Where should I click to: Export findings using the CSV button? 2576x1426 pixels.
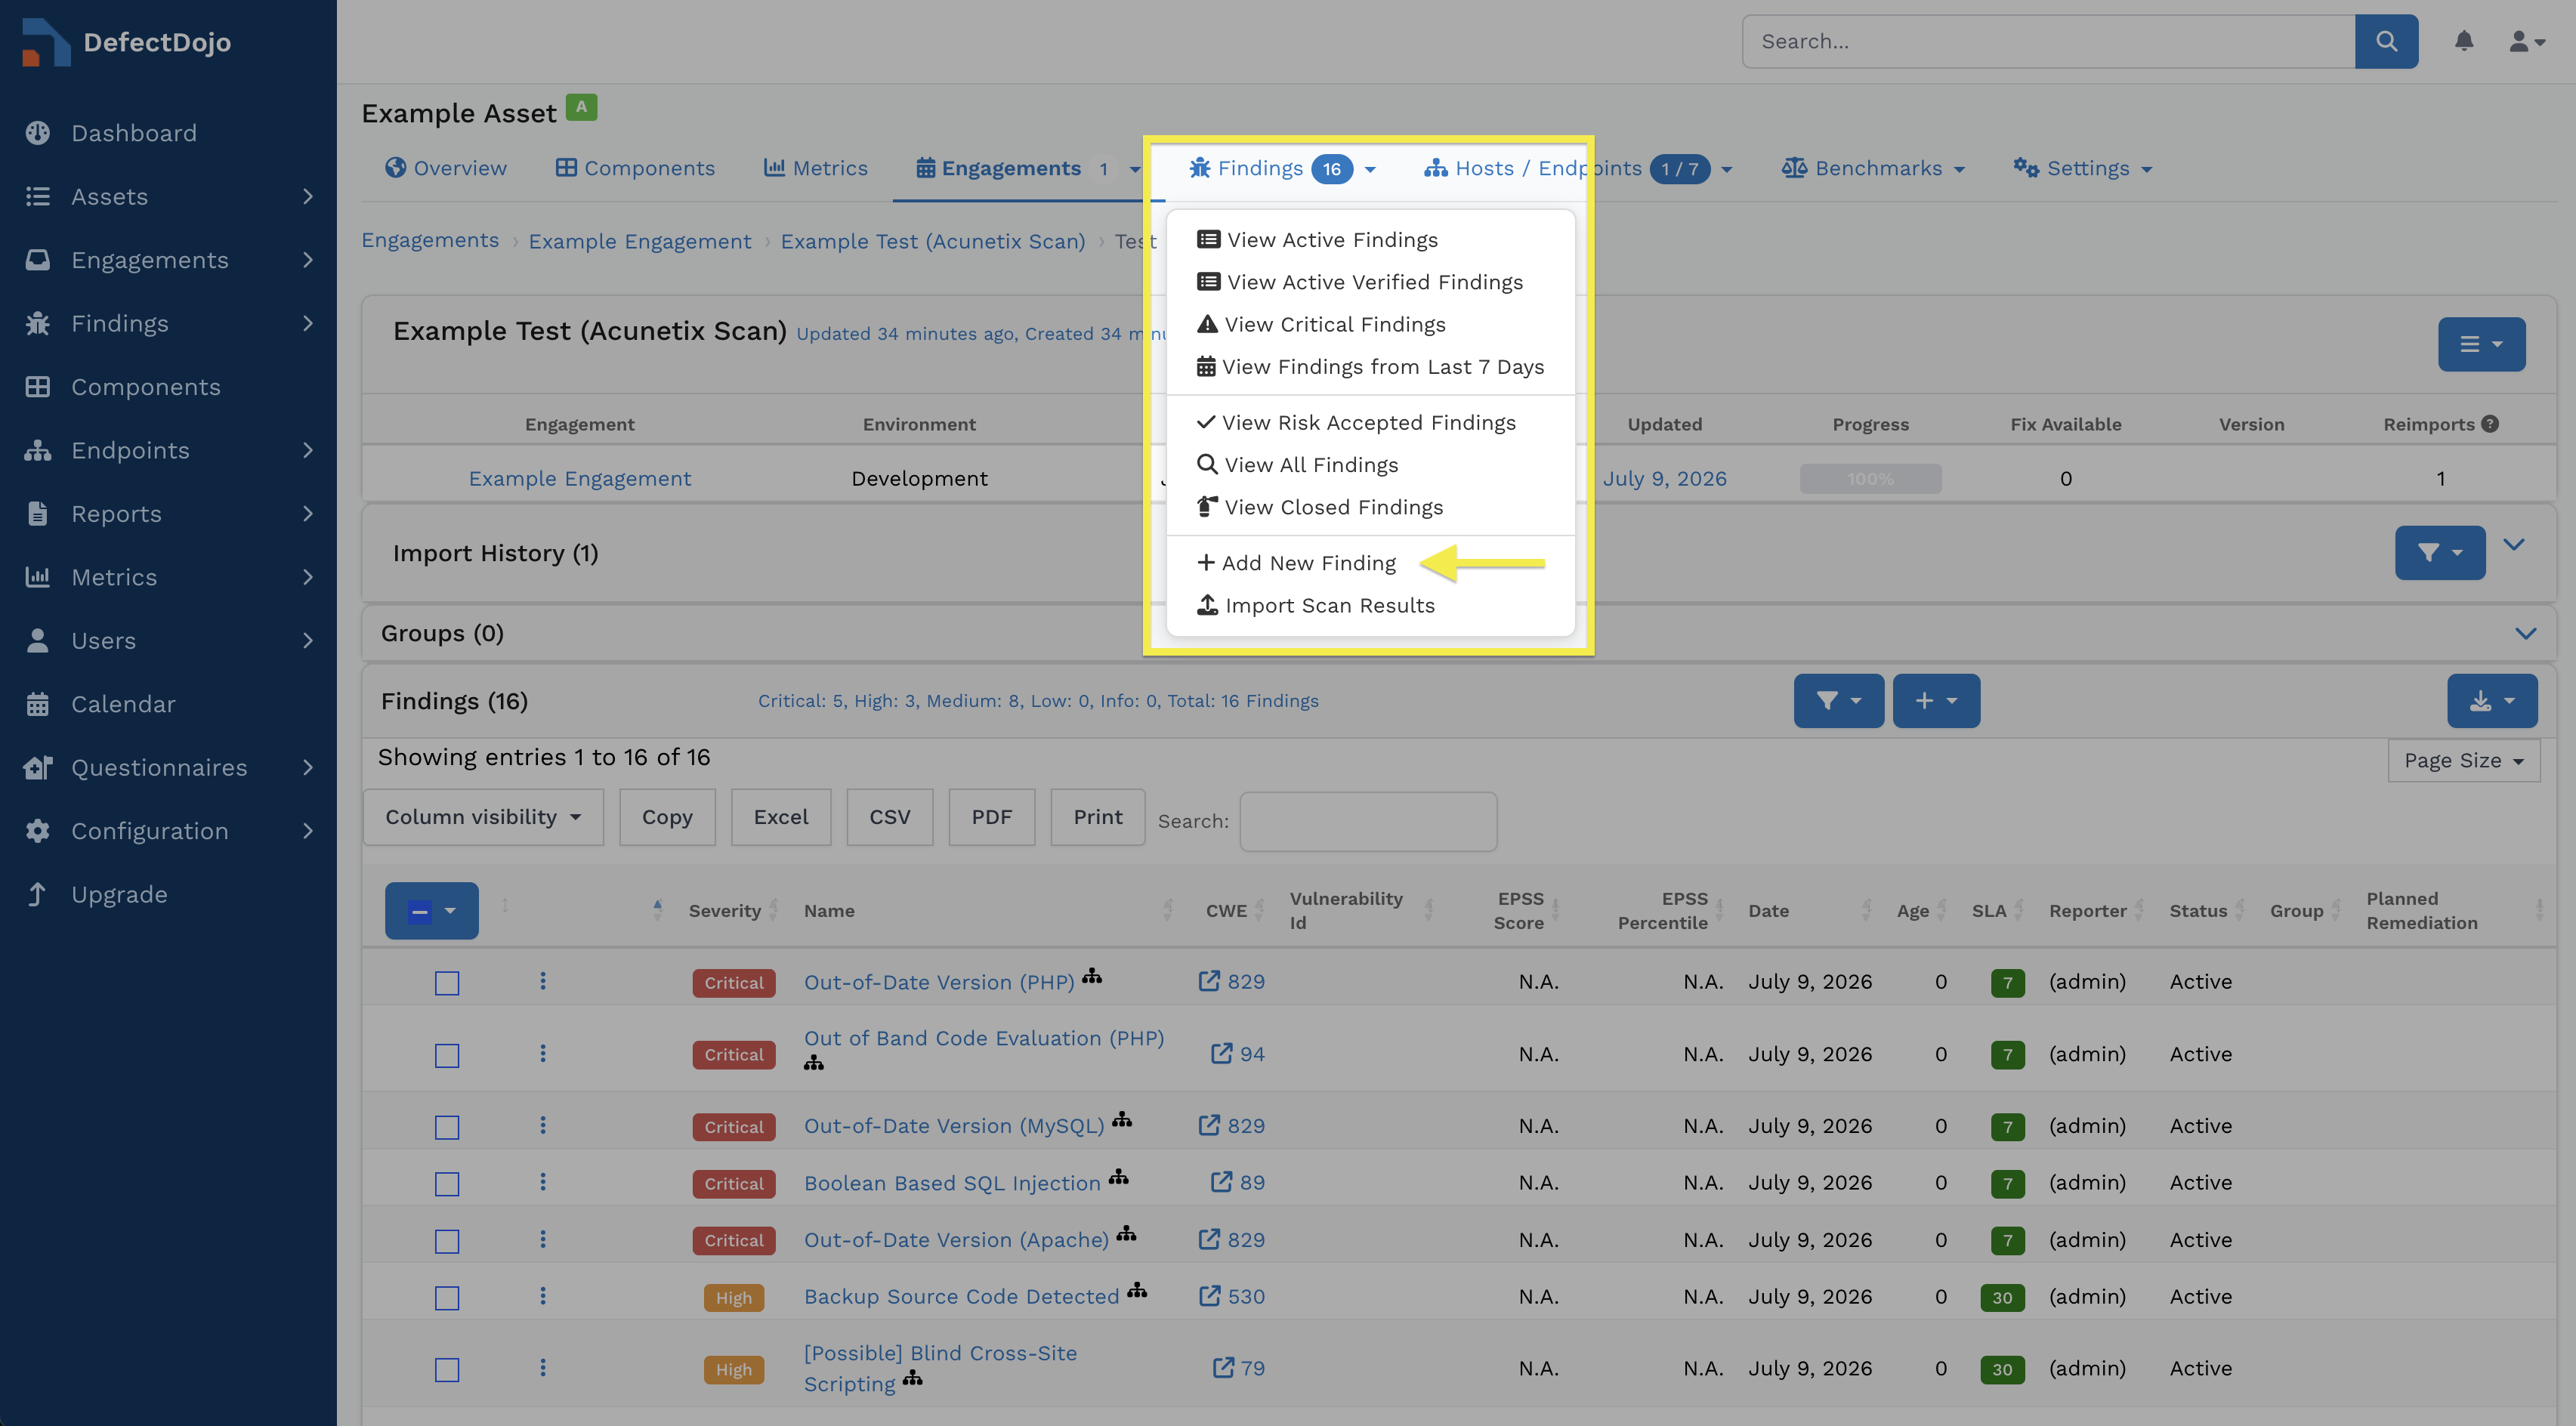(x=890, y=817)
